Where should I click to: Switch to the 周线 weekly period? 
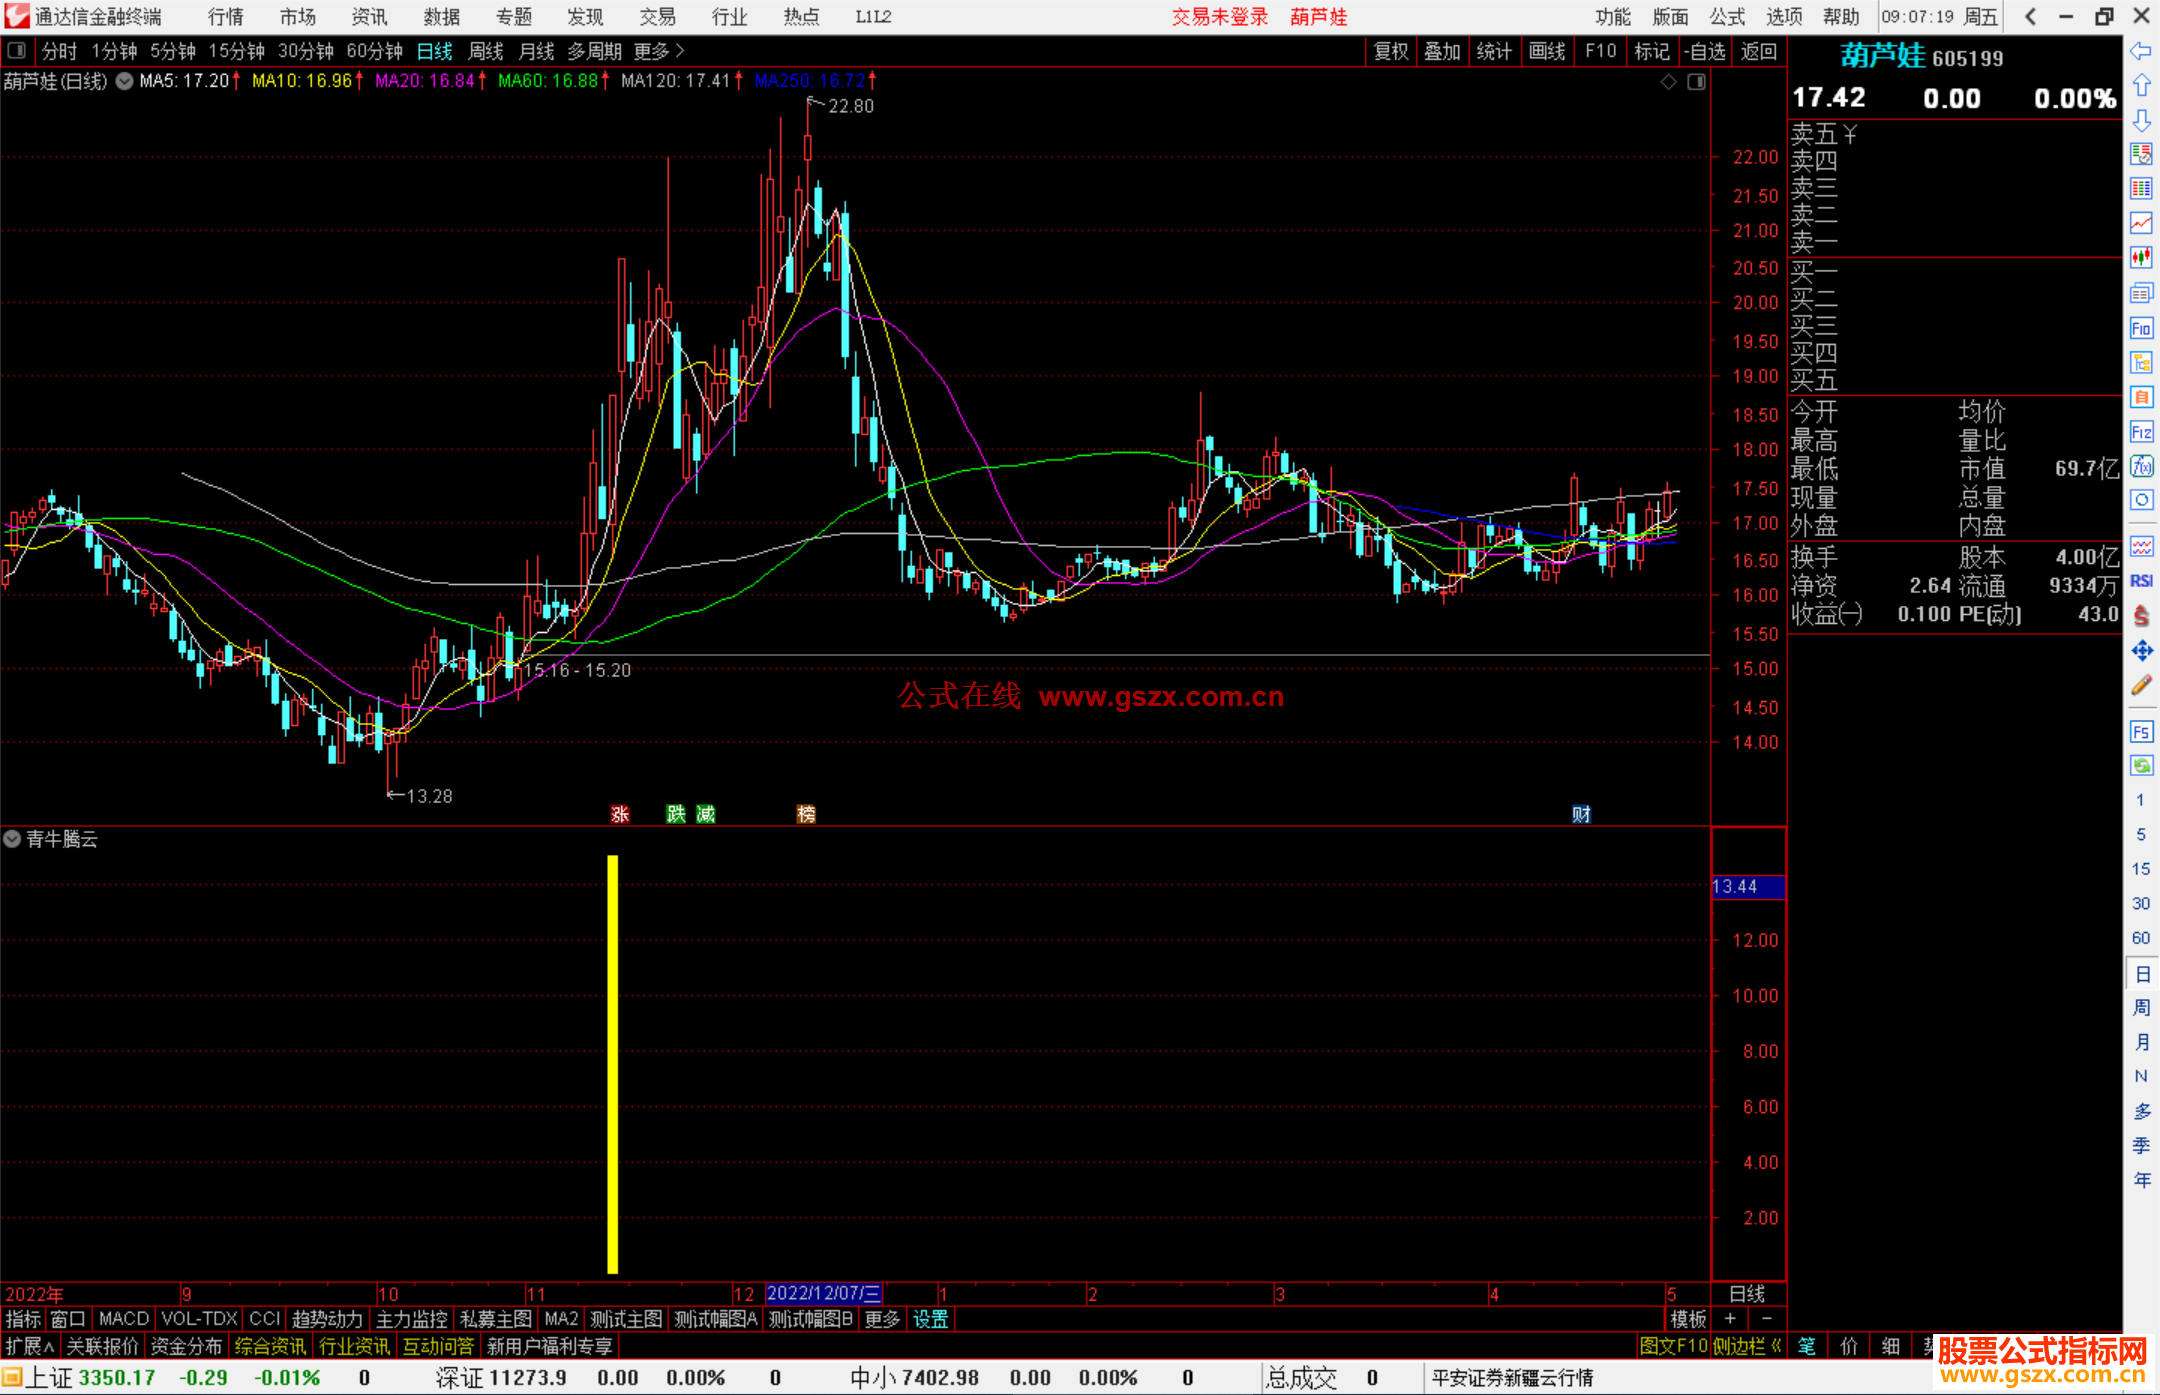(486, 51)
